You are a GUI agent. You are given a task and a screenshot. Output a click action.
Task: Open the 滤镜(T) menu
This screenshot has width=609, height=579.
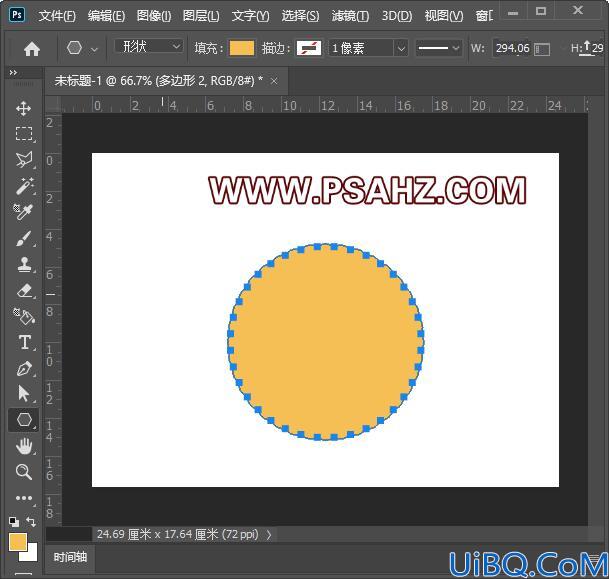tap(350, 16)
